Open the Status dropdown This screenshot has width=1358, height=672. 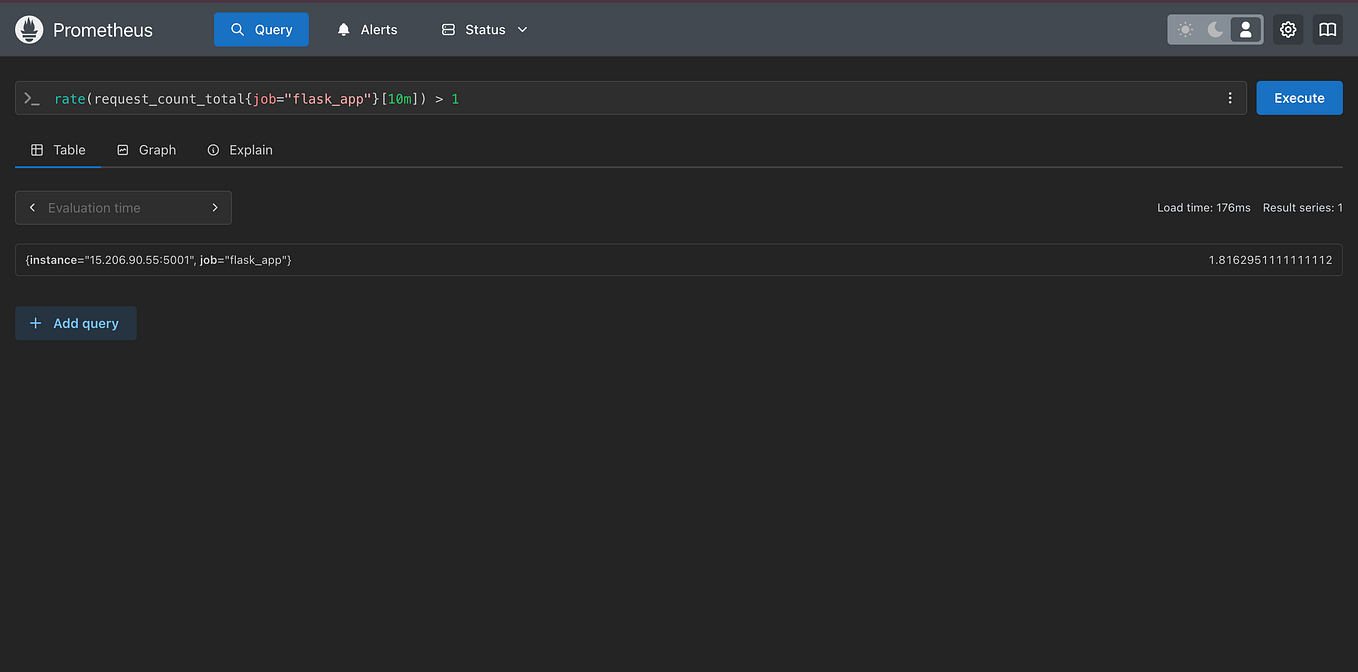[484, 29]
